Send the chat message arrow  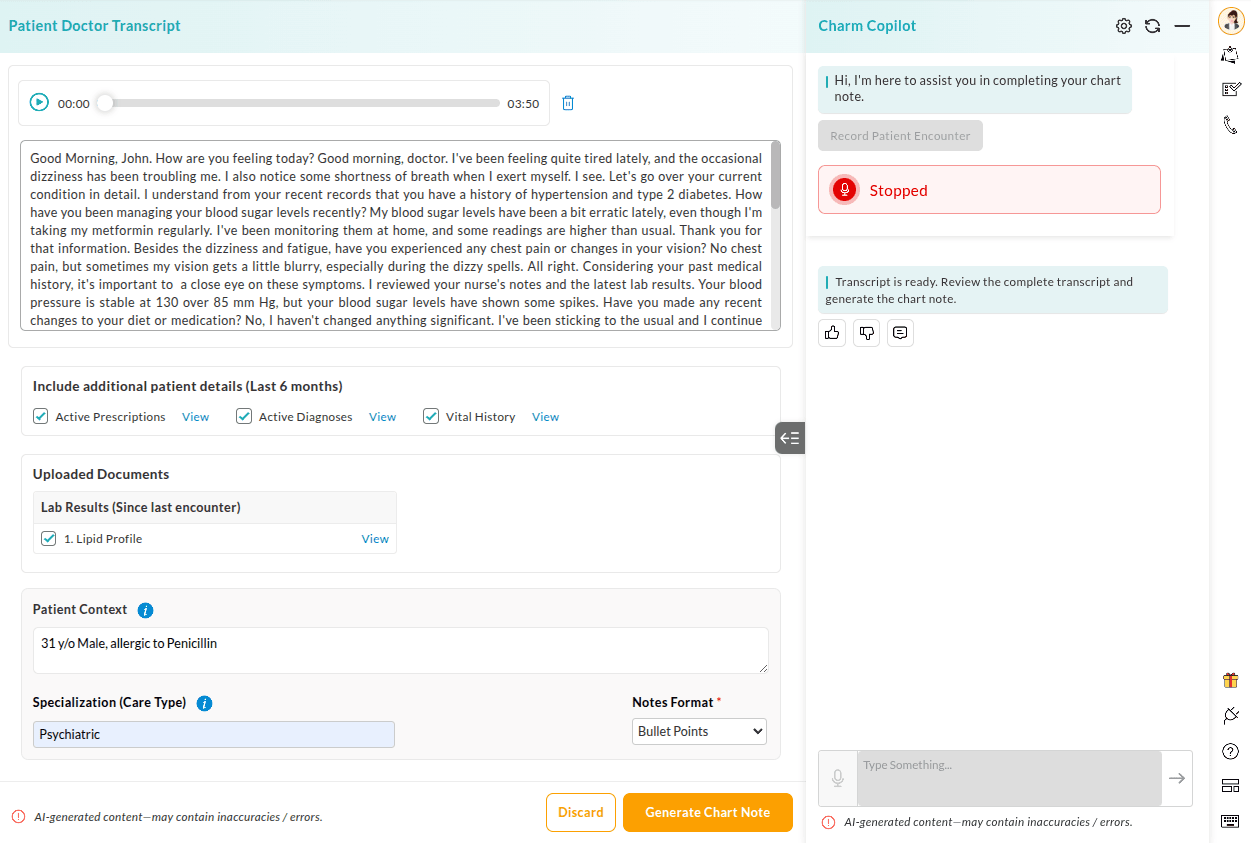1177,778
